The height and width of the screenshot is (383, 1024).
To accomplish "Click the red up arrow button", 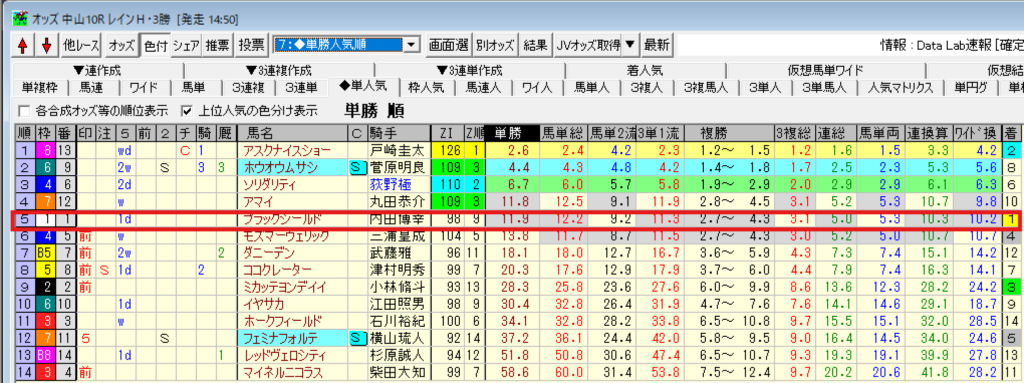I will (23, 45).
